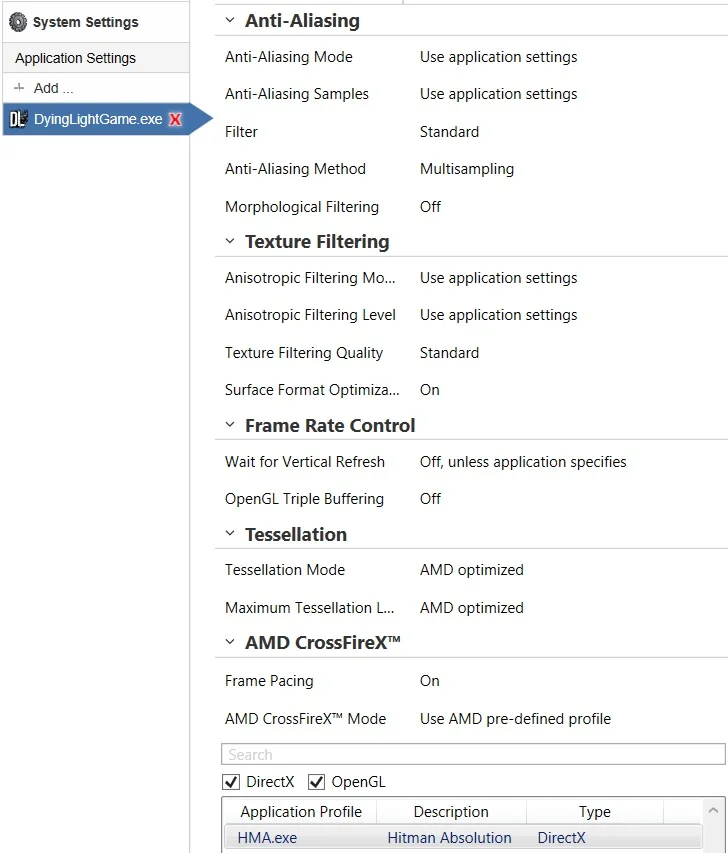Click the plus icon next to Add

click(19, 88)
